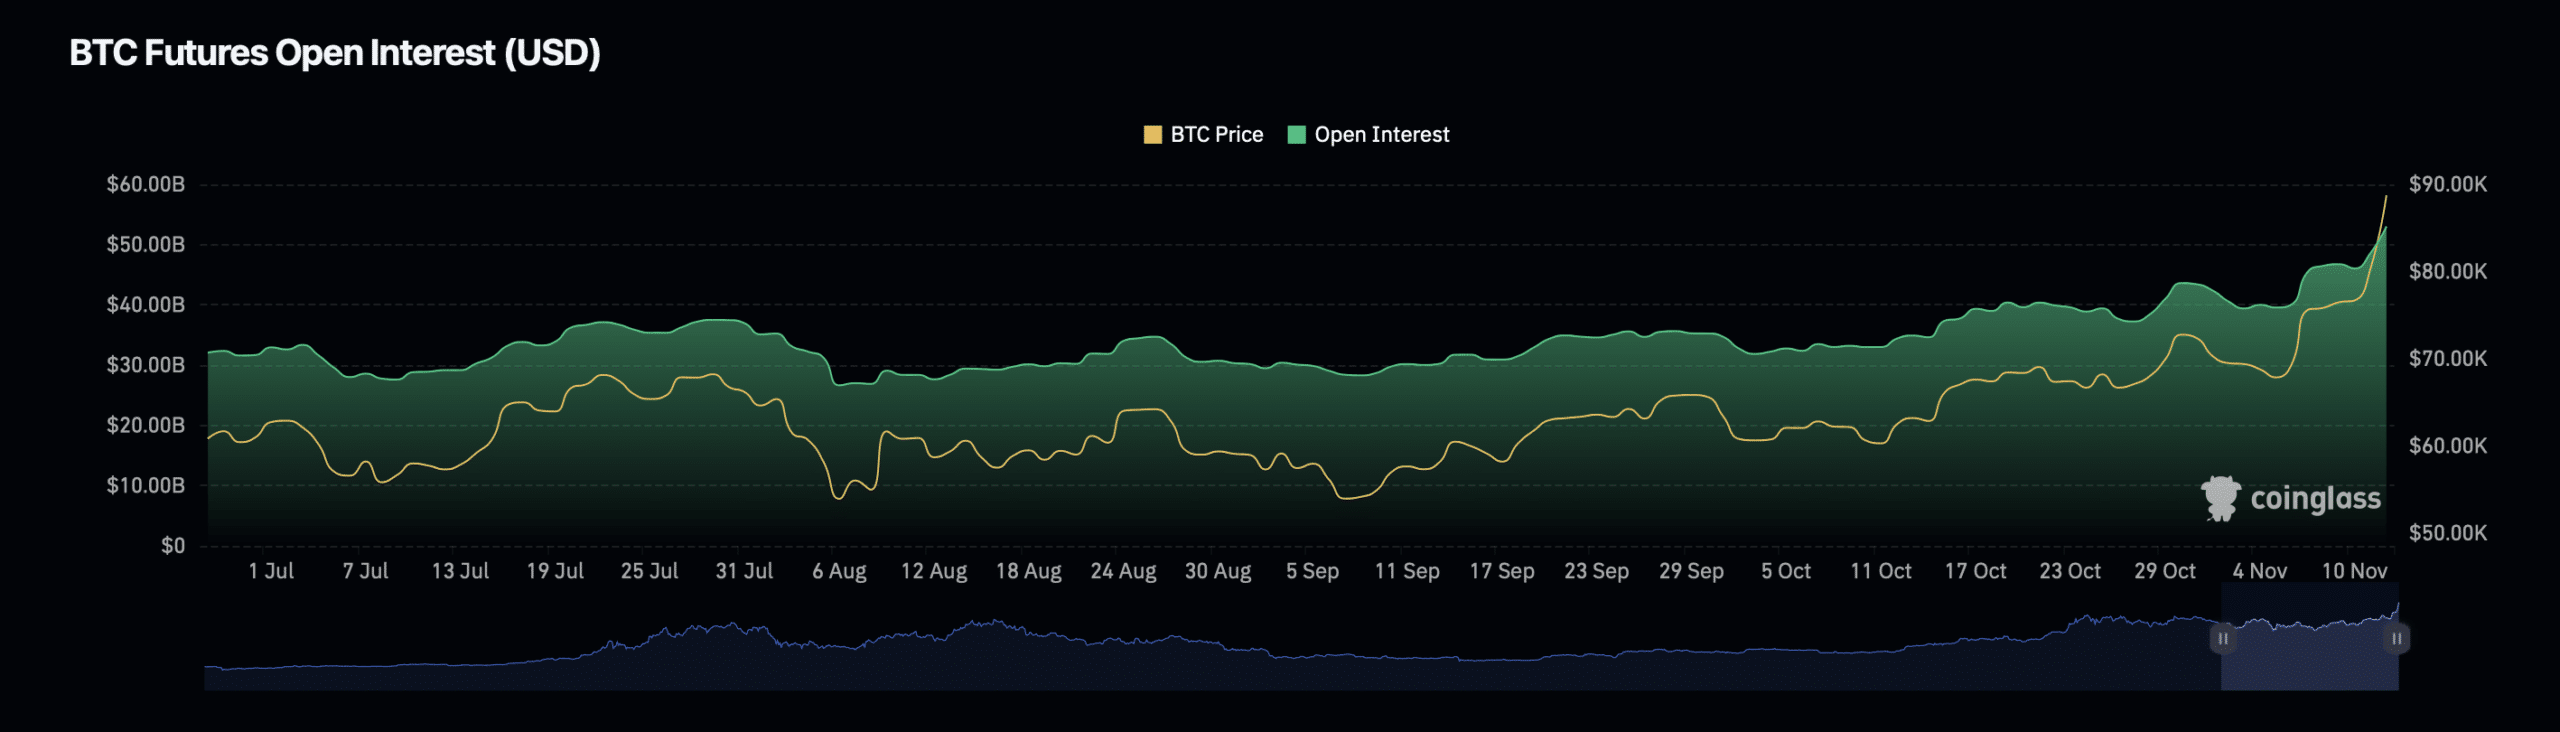Click the 17 Oct date label
Screen dimensions: 2560x732
tap(1975, 571)
